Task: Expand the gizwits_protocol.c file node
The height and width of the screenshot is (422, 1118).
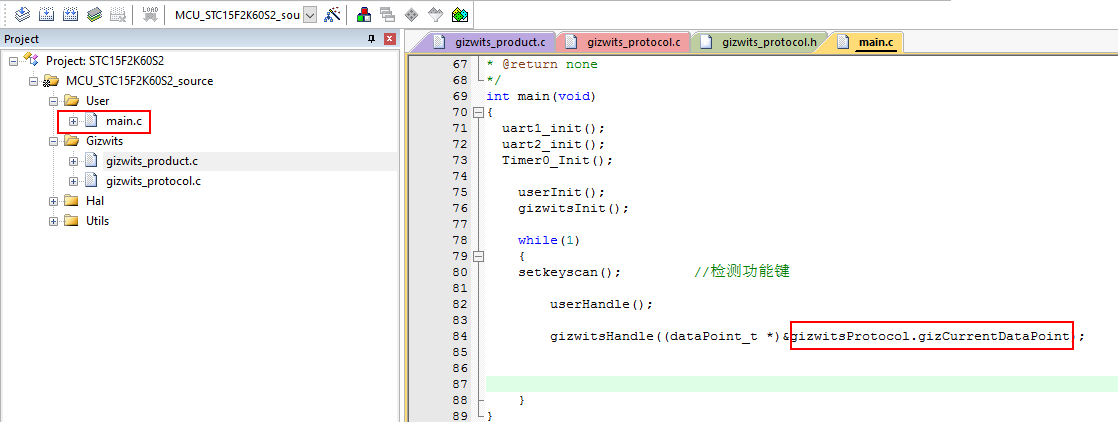Action: click(x=74, y=181)
